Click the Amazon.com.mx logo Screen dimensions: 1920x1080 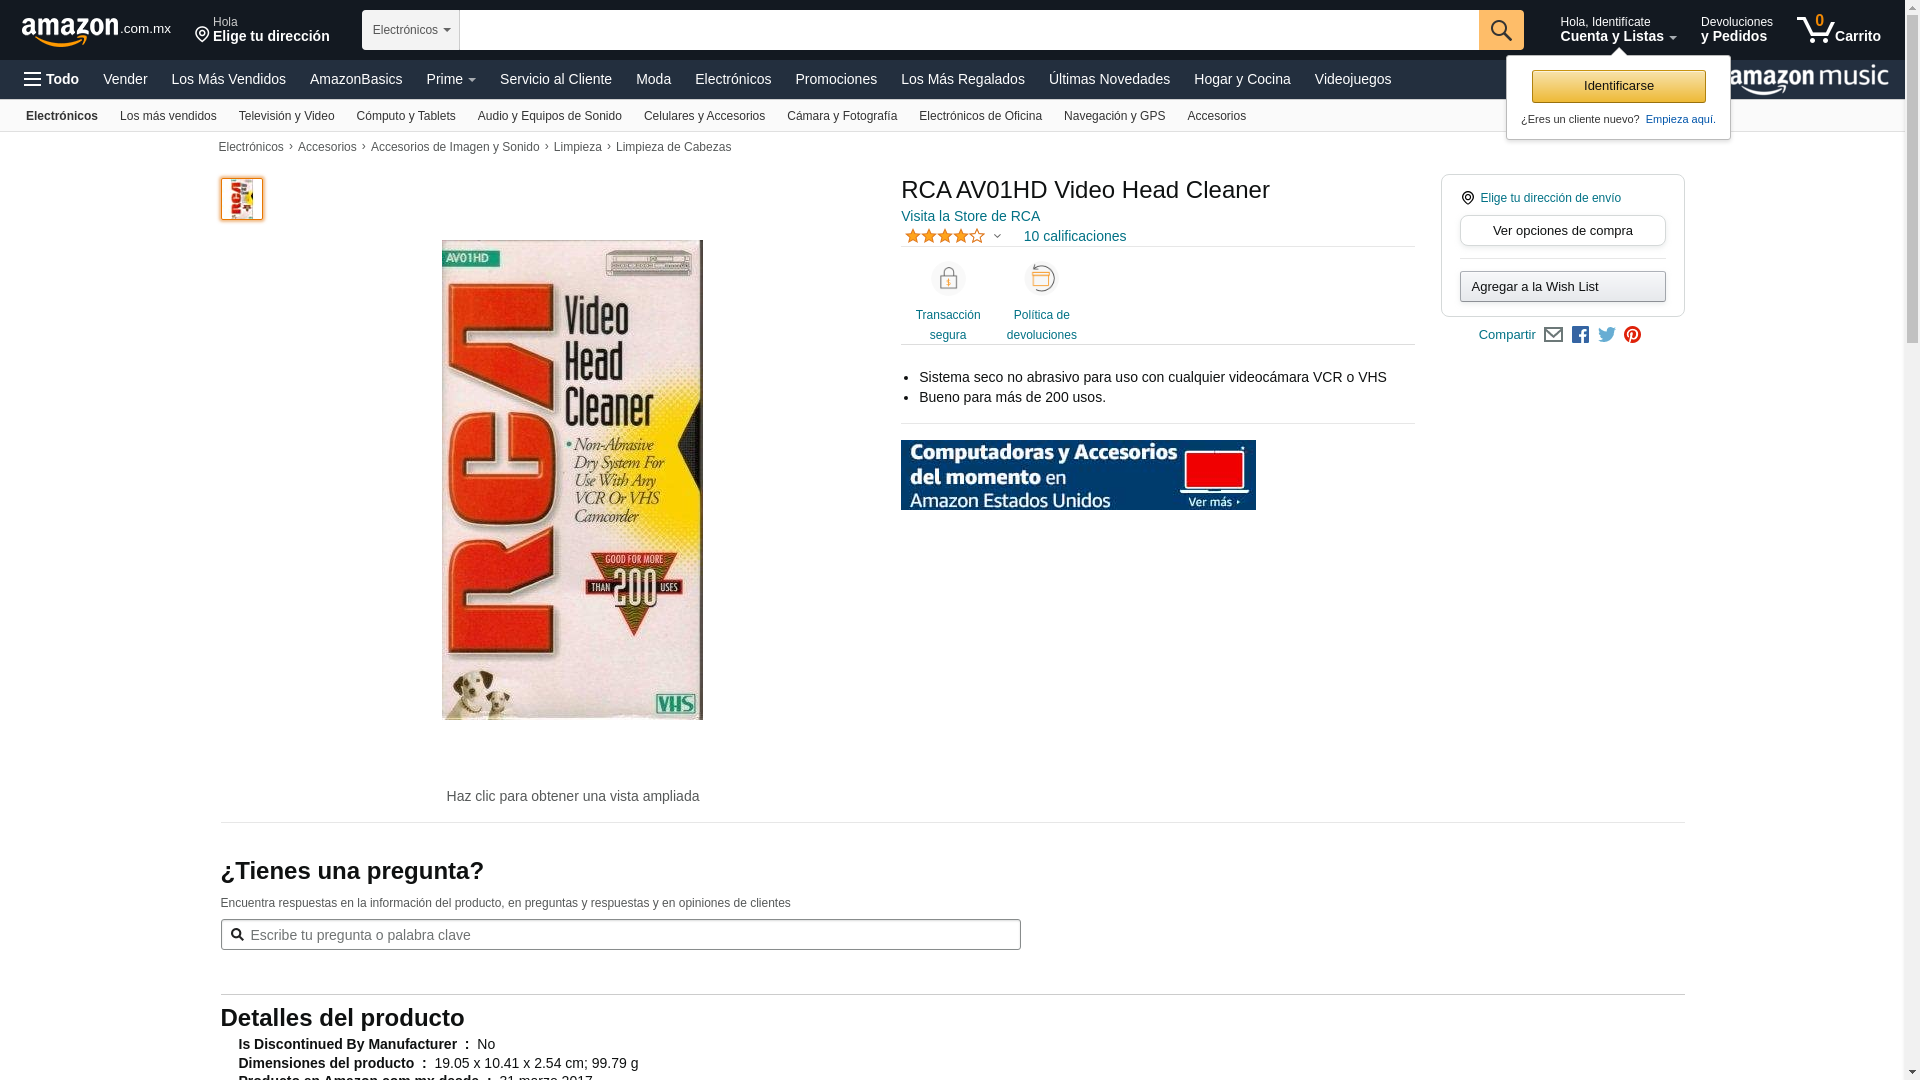pos(96,31)
